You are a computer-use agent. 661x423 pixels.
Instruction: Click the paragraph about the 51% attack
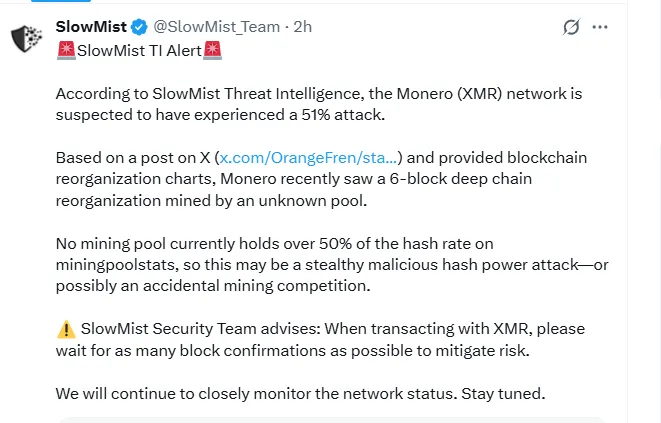coord(318,104)
